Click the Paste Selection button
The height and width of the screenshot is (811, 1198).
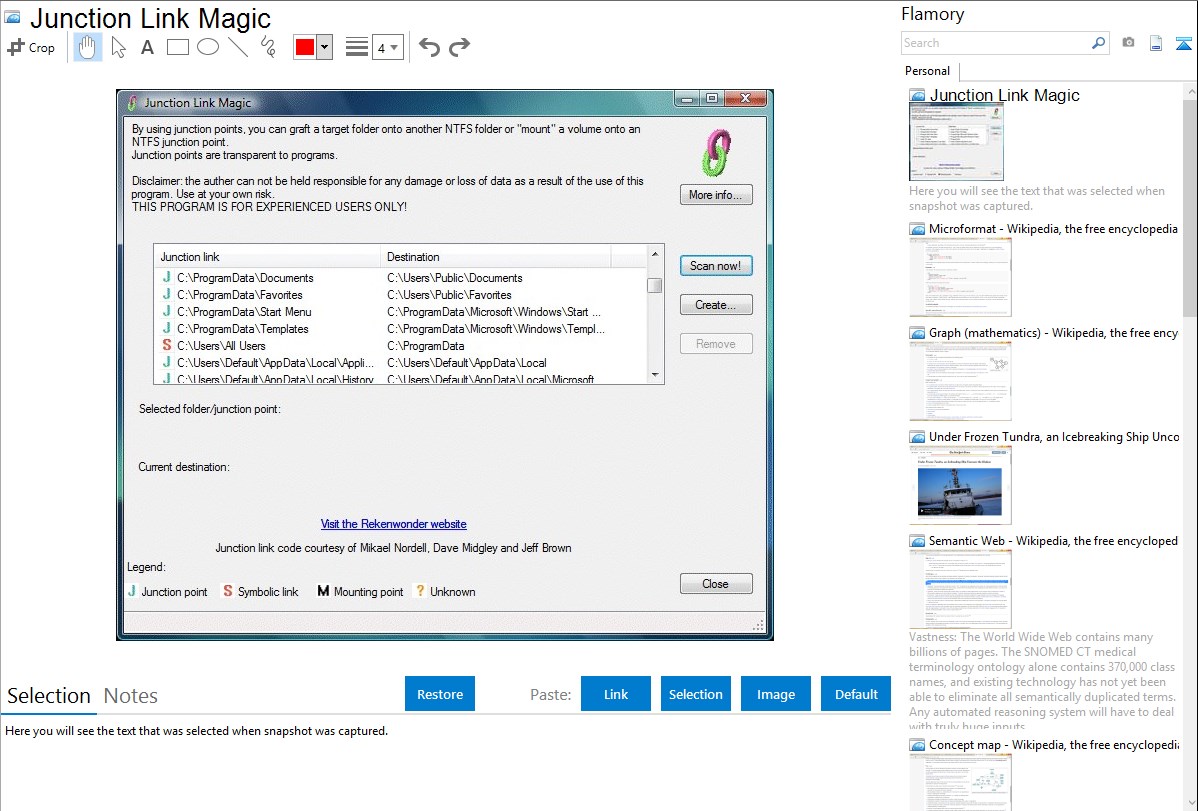tap(696, 694)
